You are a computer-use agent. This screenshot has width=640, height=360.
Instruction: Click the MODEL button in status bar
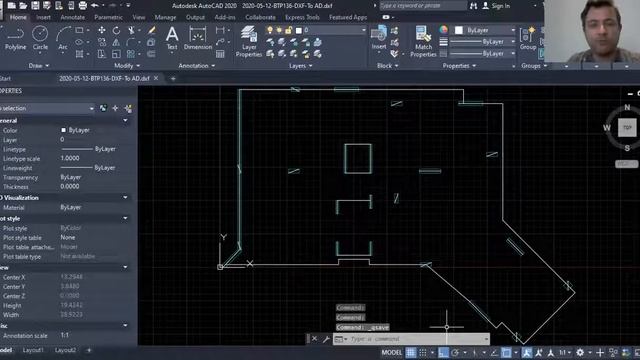391,352
